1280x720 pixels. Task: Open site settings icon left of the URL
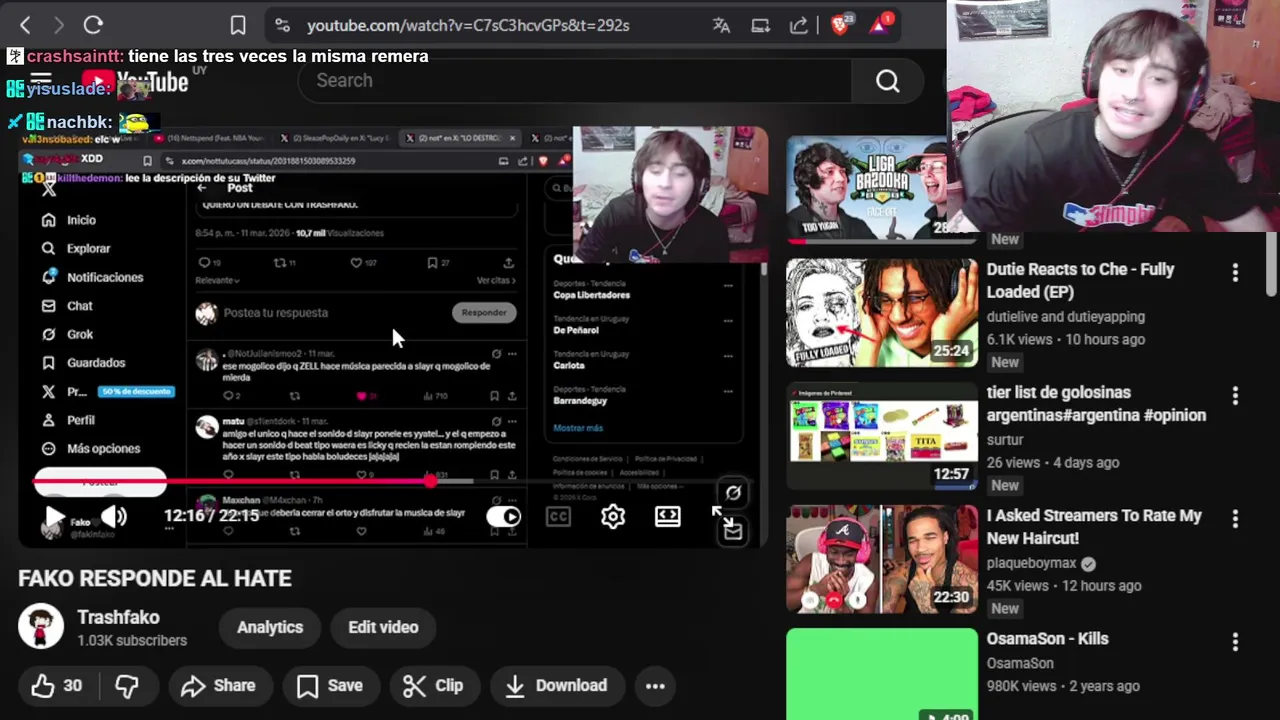coord(282,25)
